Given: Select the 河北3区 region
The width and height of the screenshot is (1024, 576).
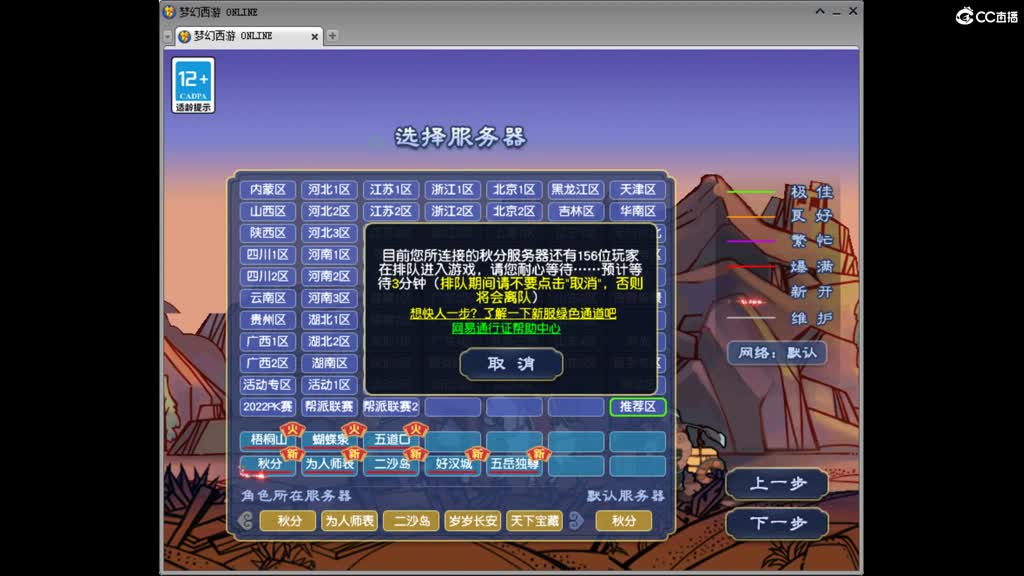Looking at the screenshot, I should (329, 232).
